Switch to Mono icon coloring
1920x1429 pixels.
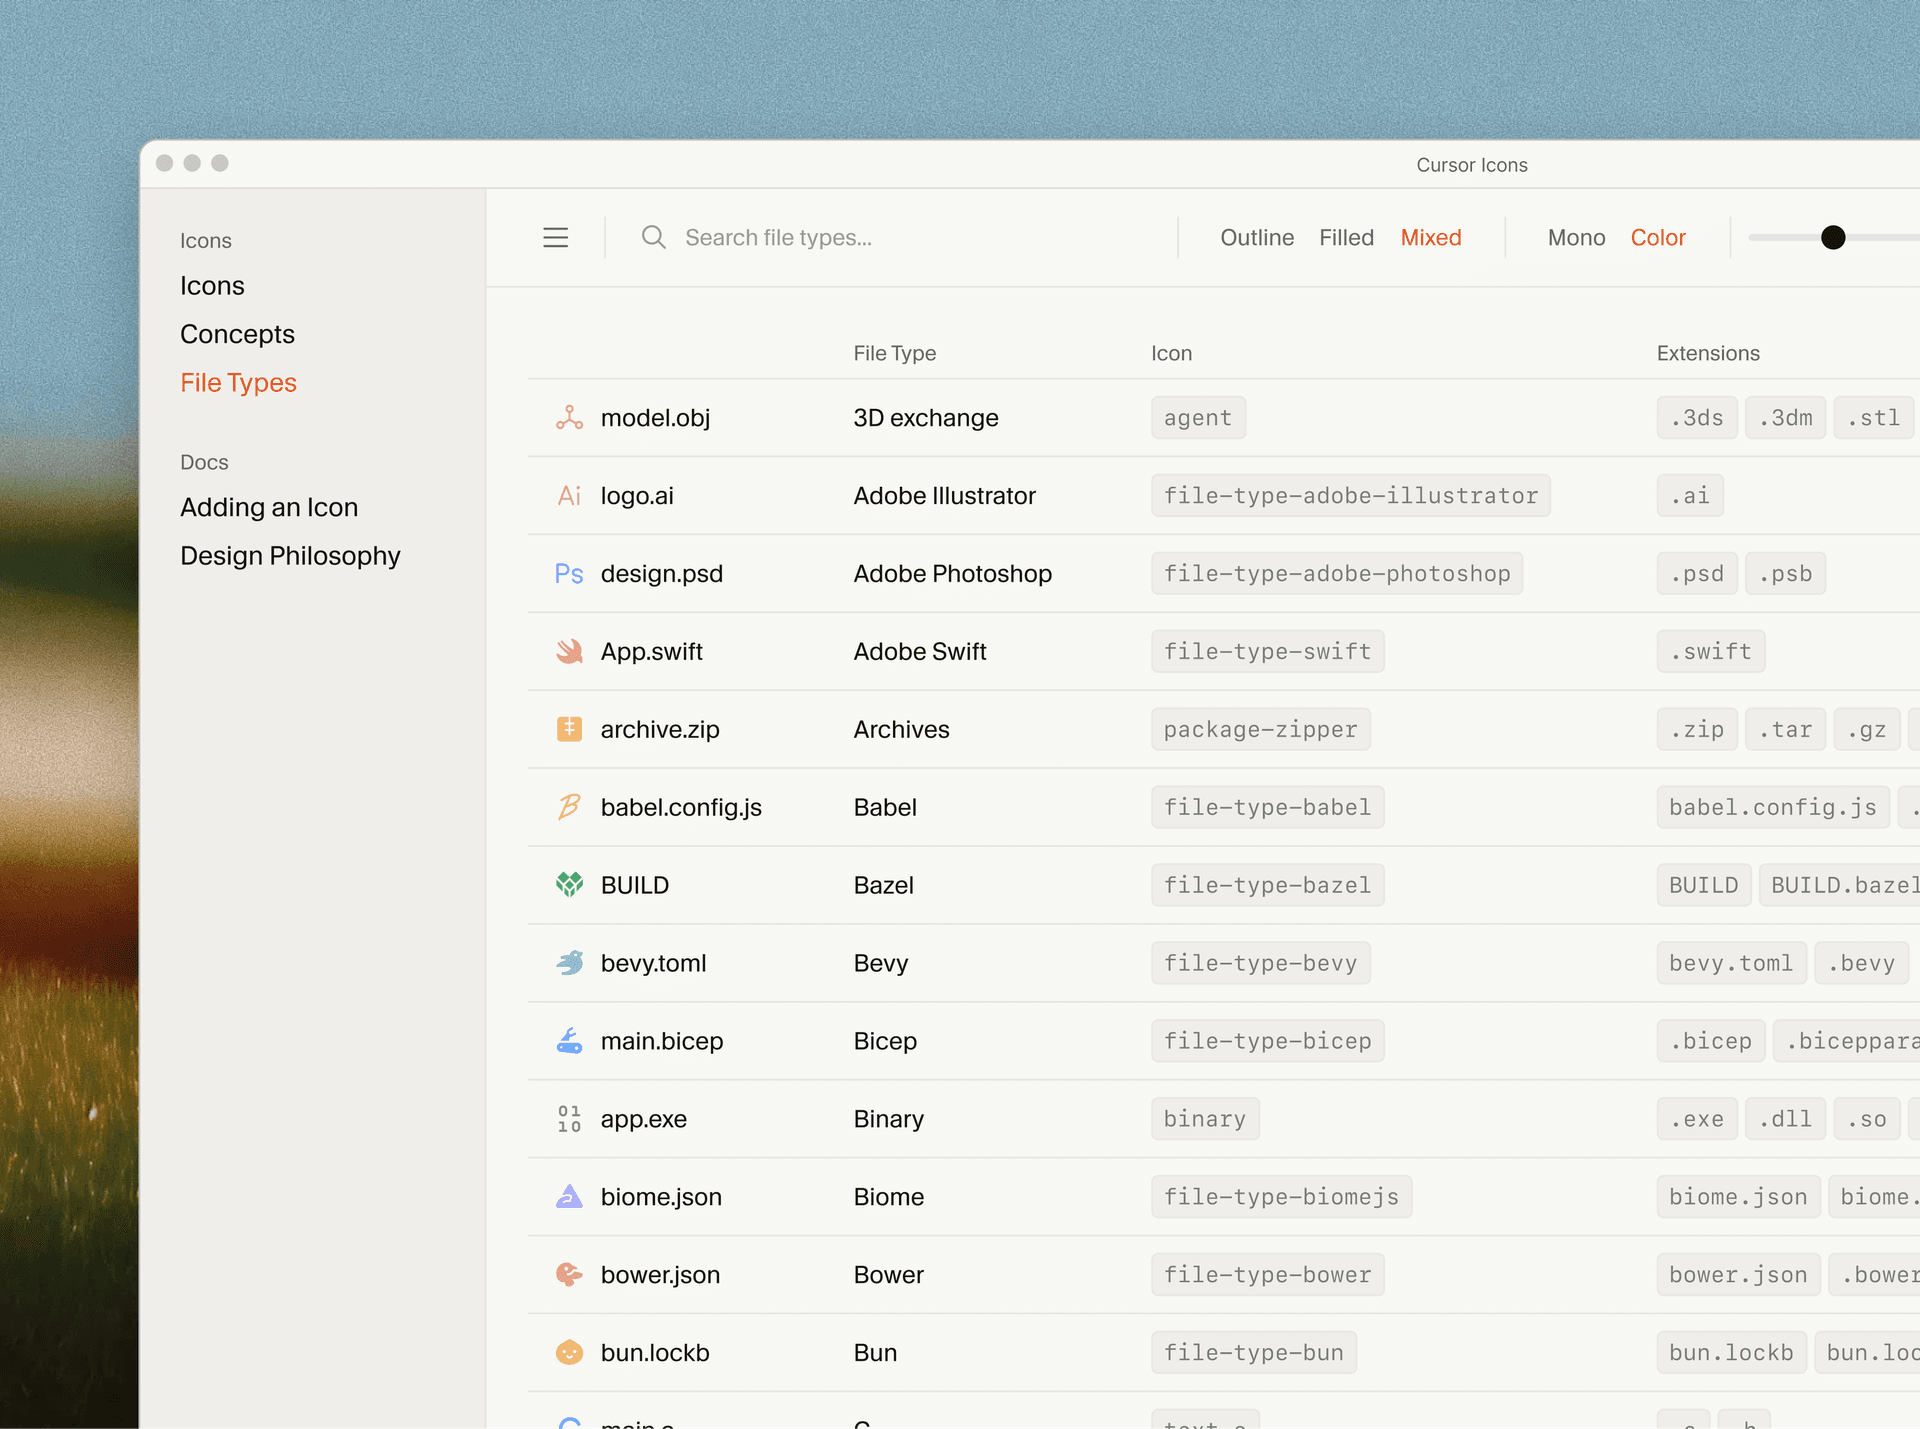pyautogui.click(x=1576, y=238)
